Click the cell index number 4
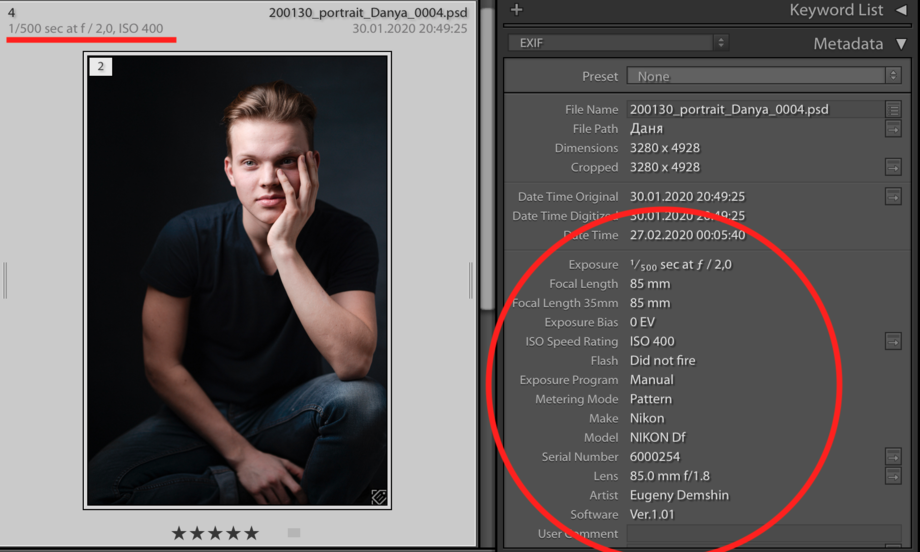Viewport: 920px width, 552px height. (x=11, y=12)
